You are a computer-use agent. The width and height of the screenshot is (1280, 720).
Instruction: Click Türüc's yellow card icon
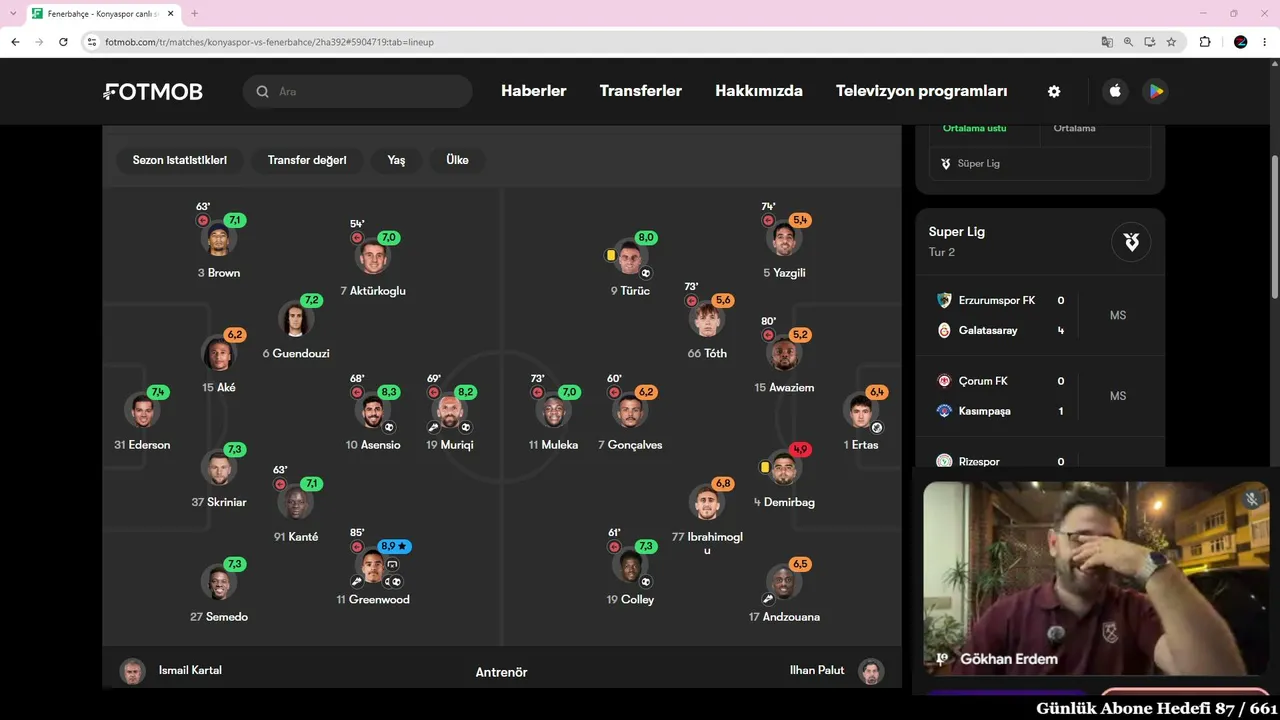610,255
